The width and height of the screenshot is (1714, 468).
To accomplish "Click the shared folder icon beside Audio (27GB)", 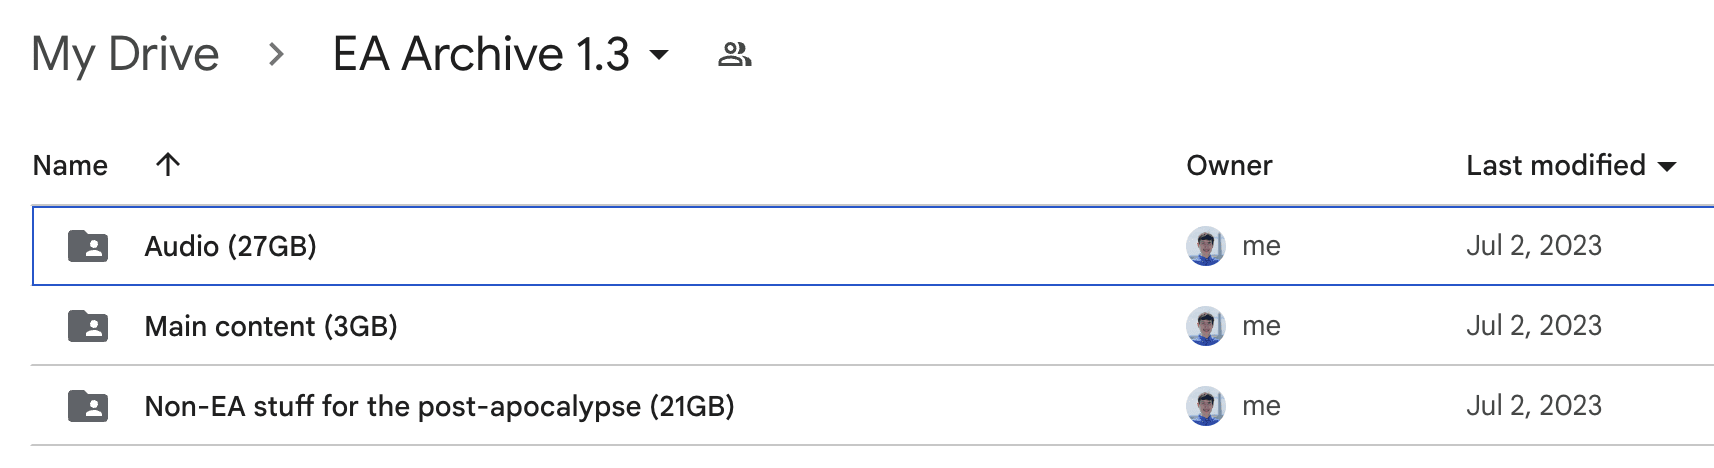I will 88,246.
